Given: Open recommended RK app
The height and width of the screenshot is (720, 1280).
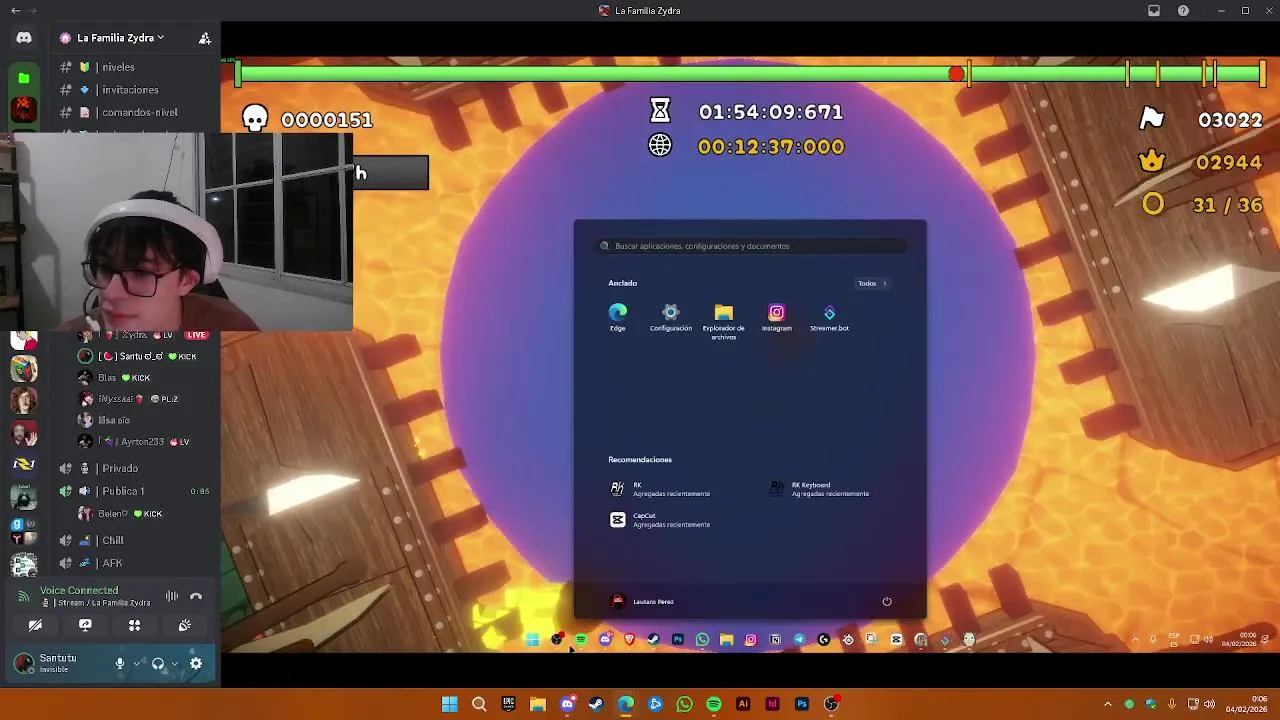Looking at the screenshot, I should 660,489.
